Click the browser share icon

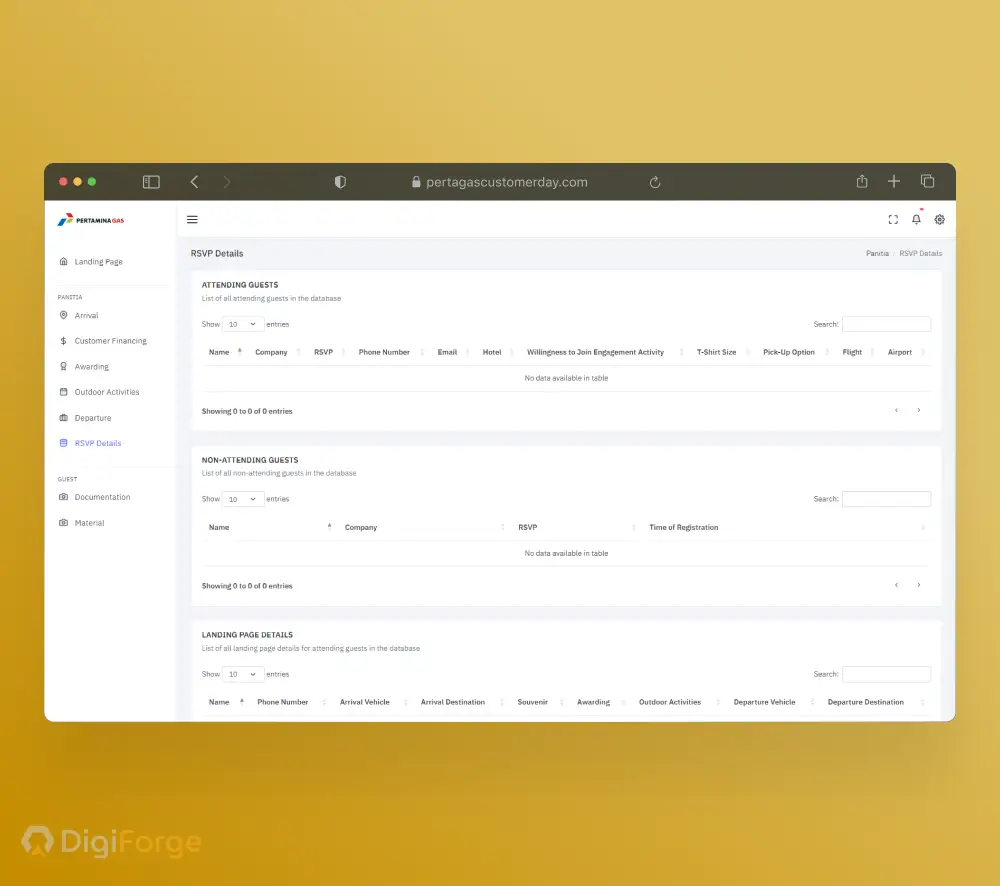coord(862,182)
